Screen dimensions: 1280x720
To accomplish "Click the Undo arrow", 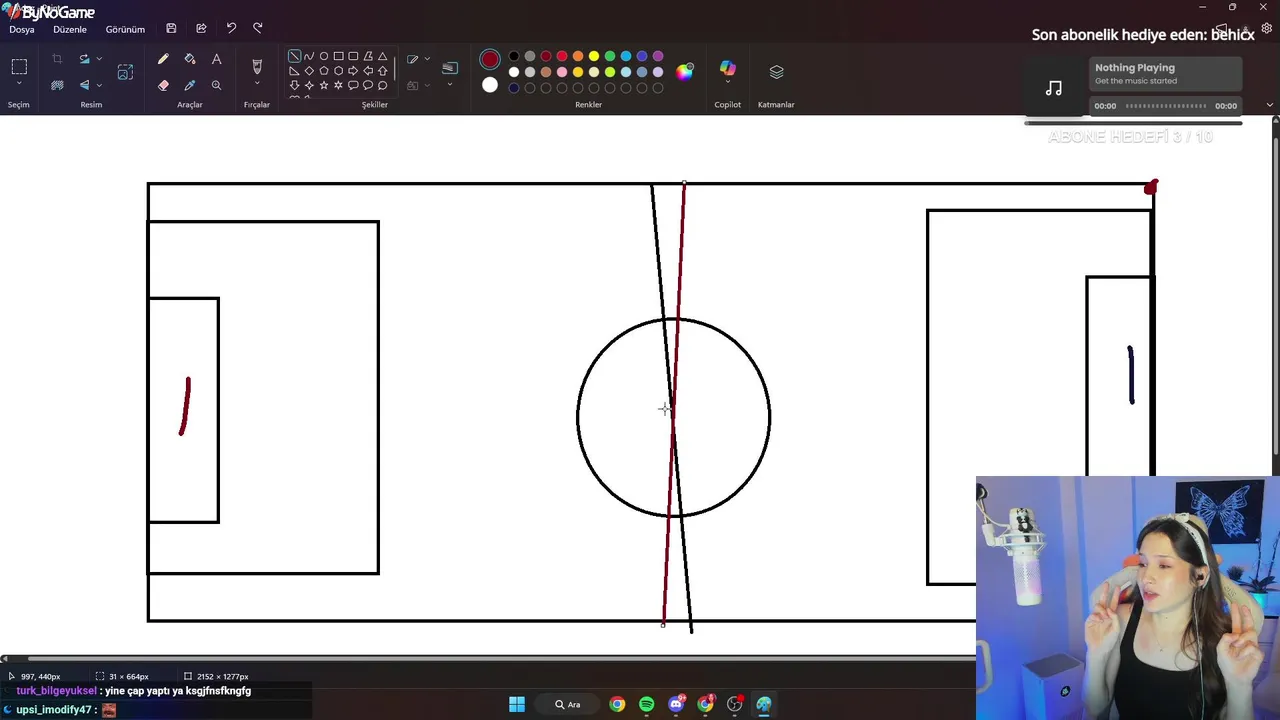I will click(231, 29).
